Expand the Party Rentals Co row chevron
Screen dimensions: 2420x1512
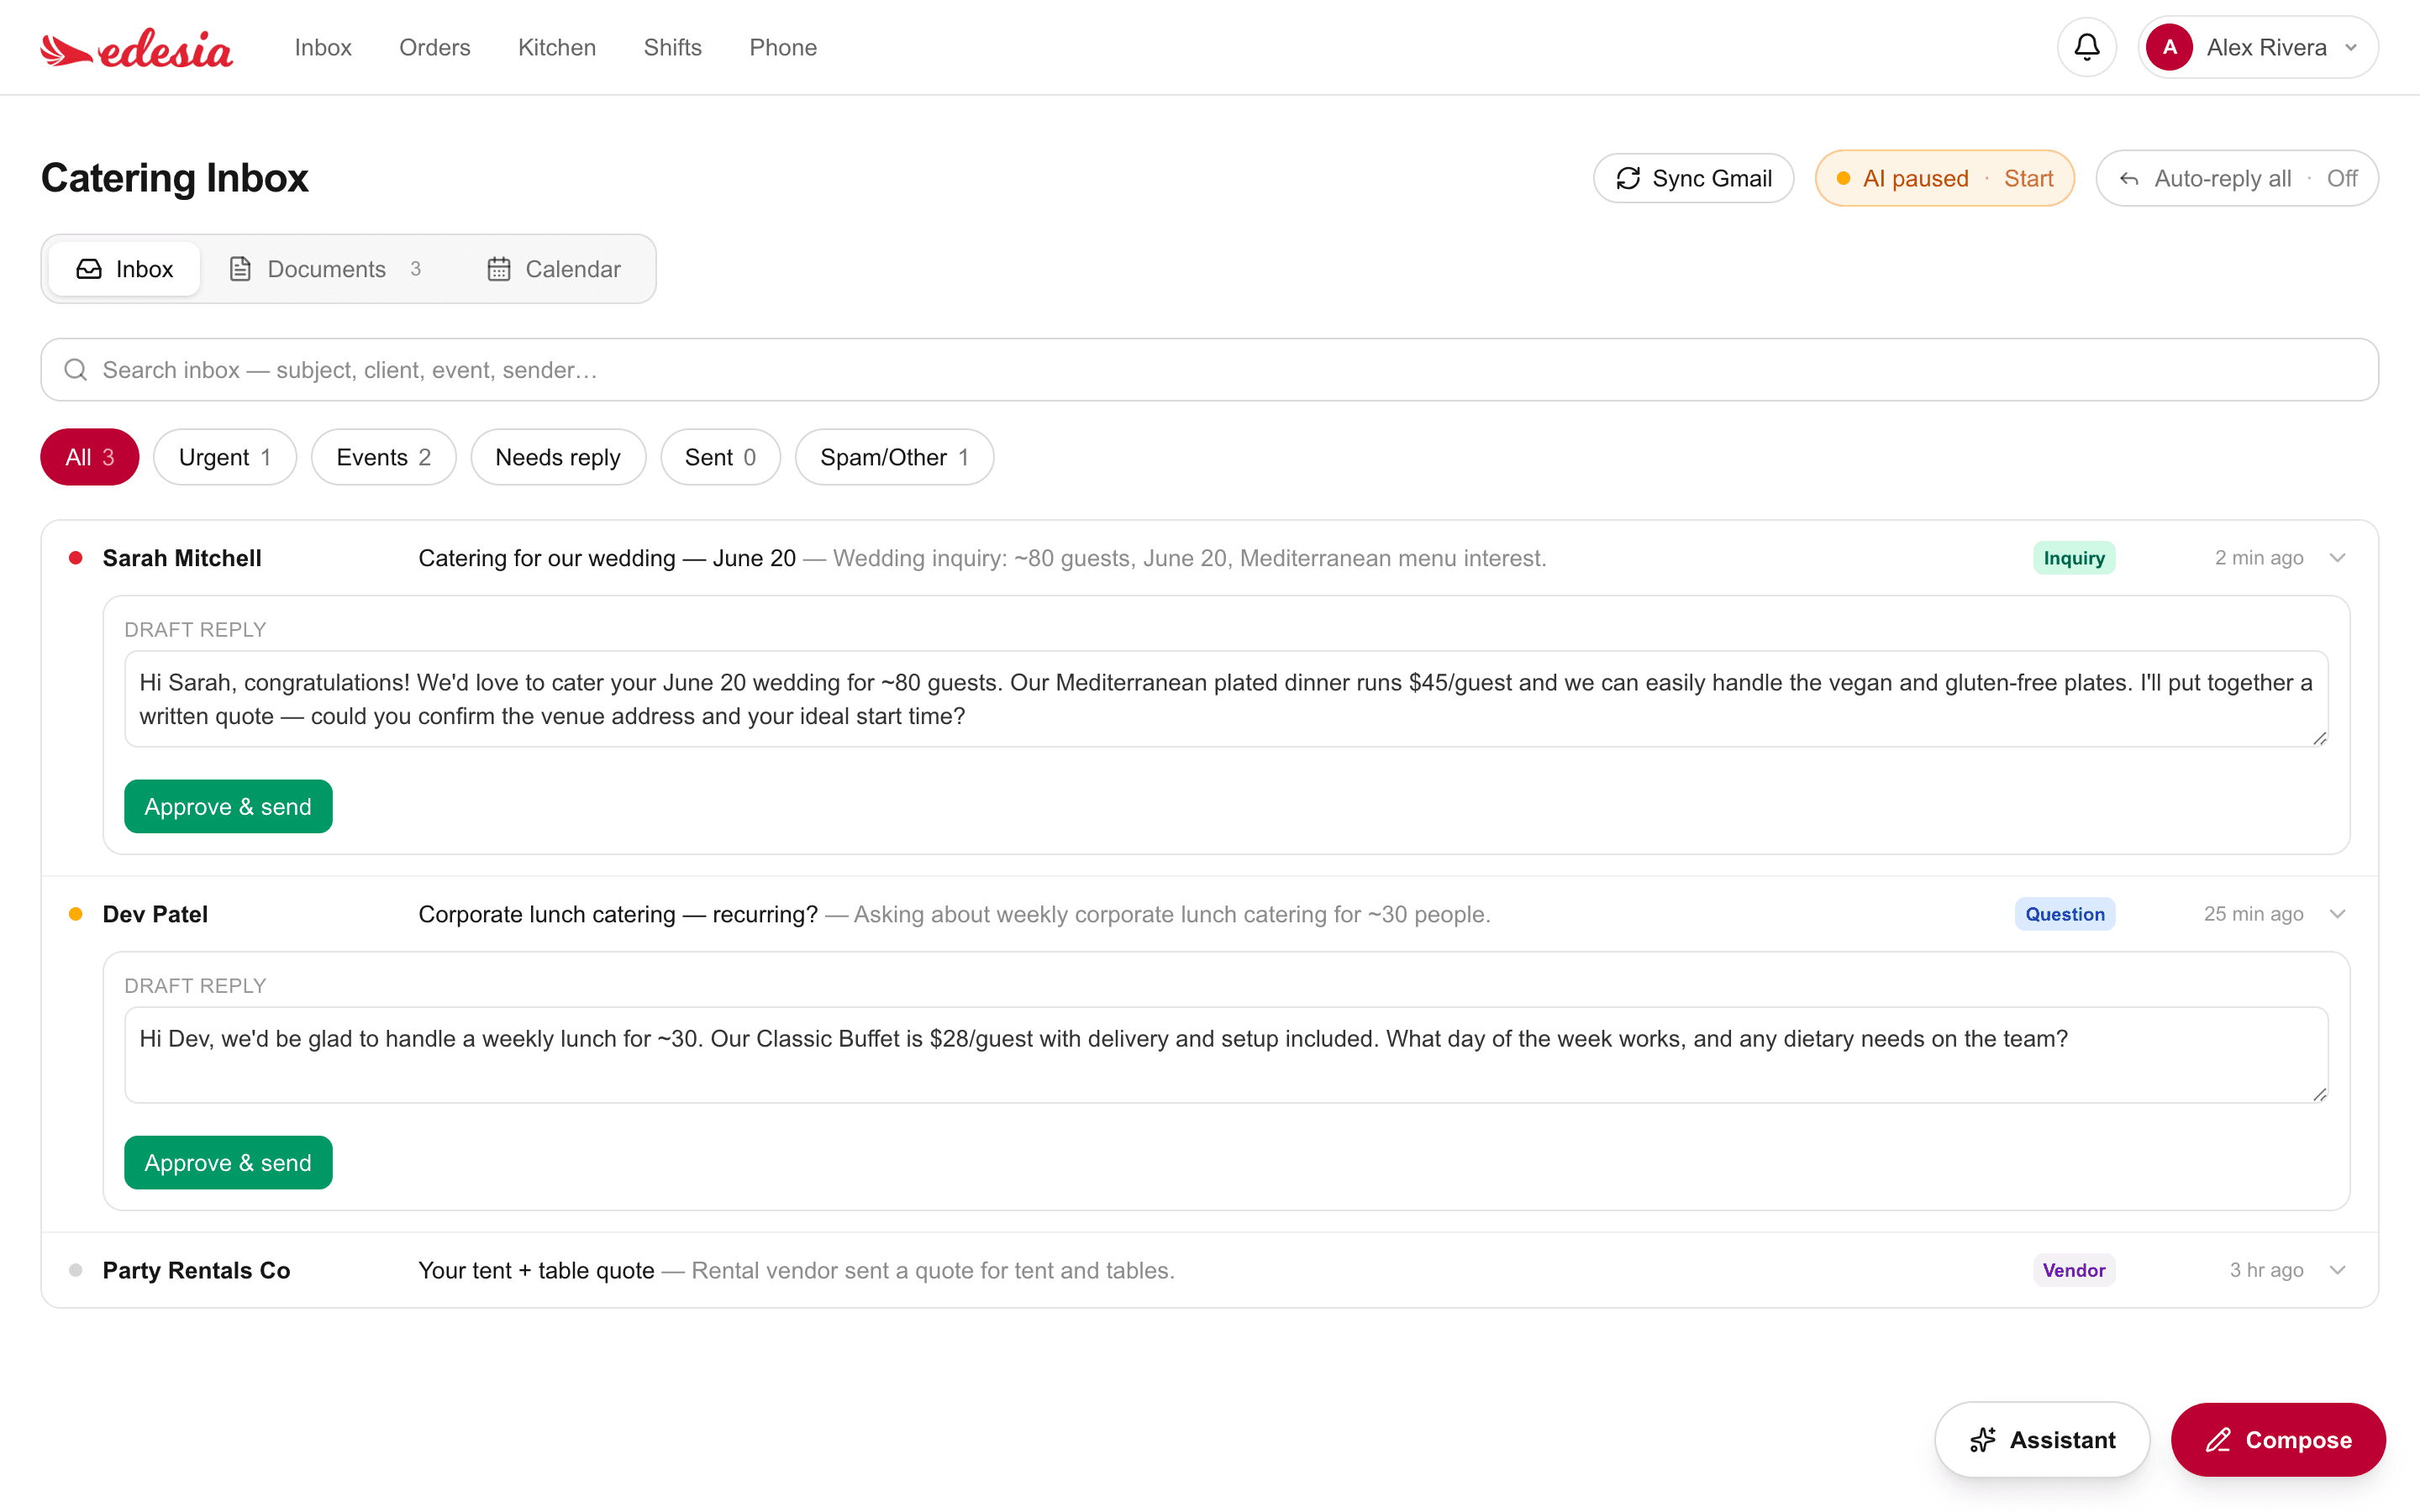2337,1270
